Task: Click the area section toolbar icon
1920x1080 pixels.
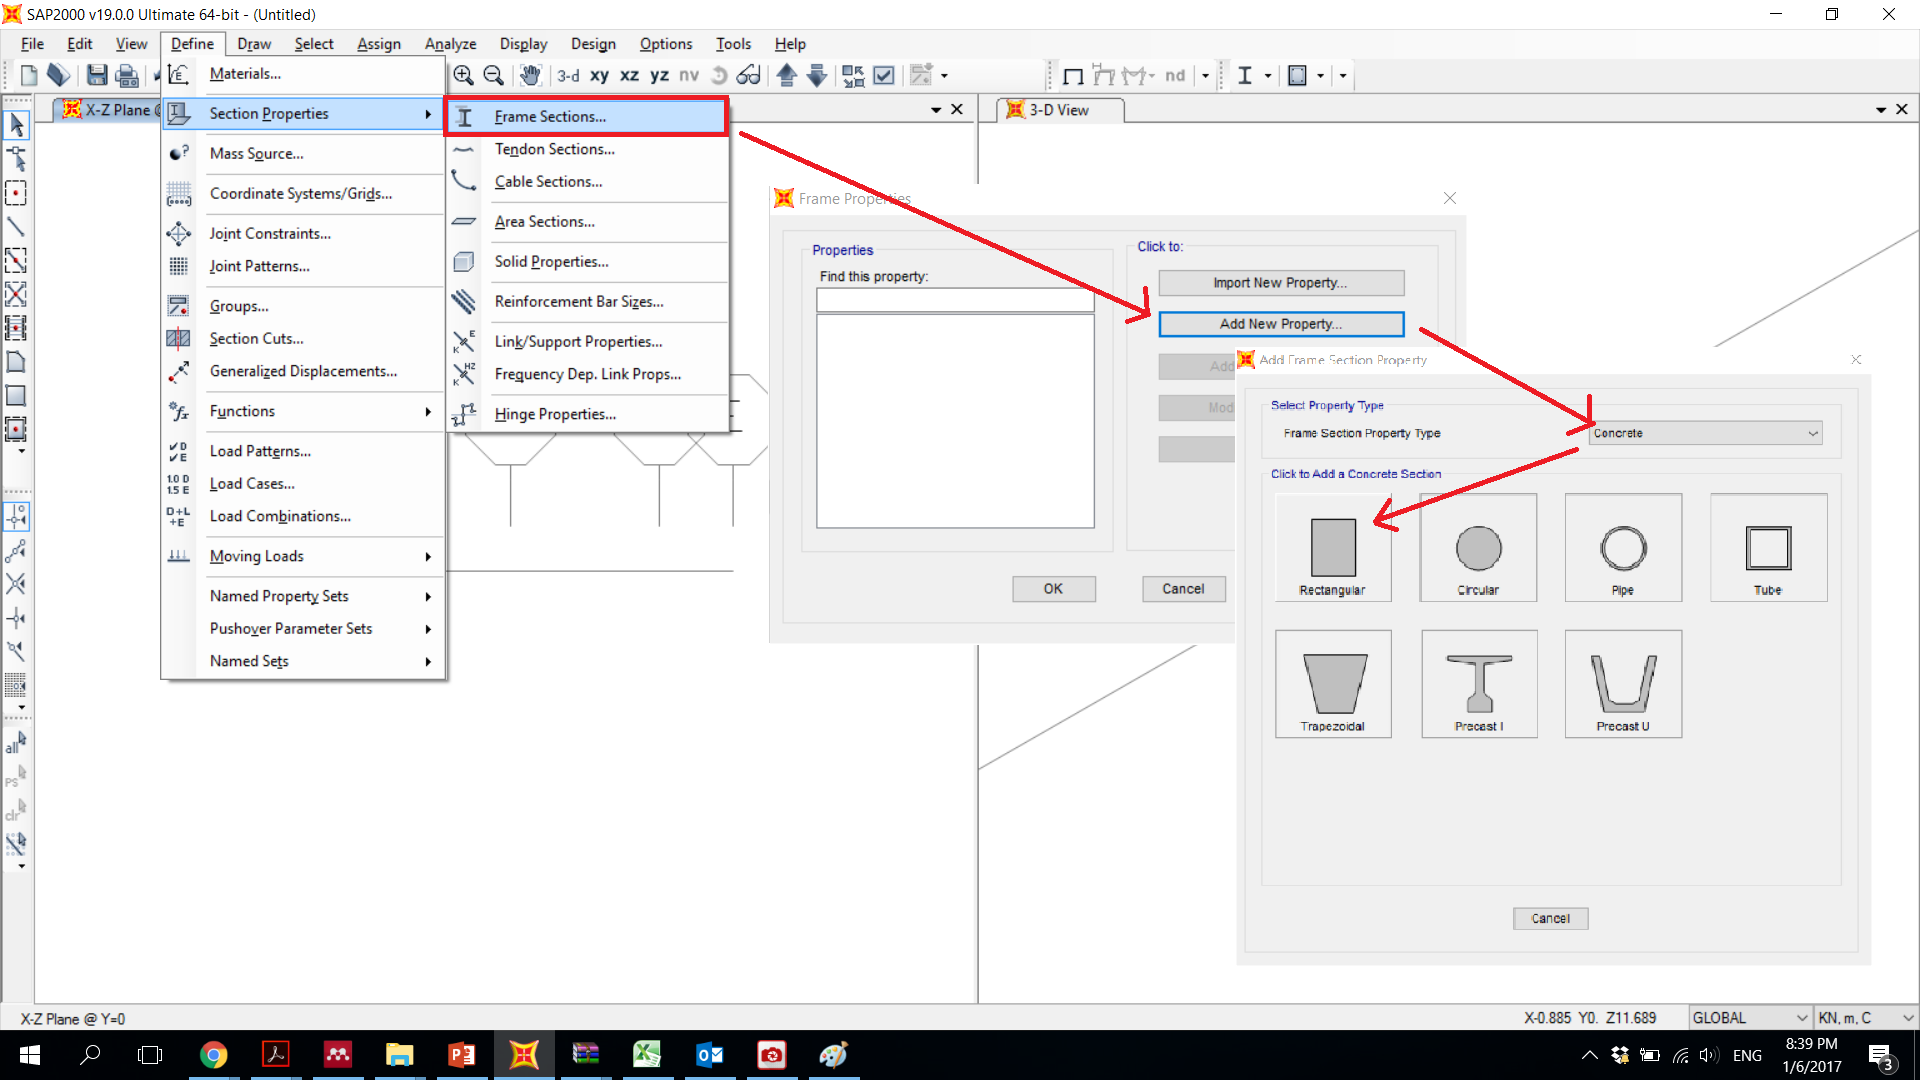Action: (1297, 75)
